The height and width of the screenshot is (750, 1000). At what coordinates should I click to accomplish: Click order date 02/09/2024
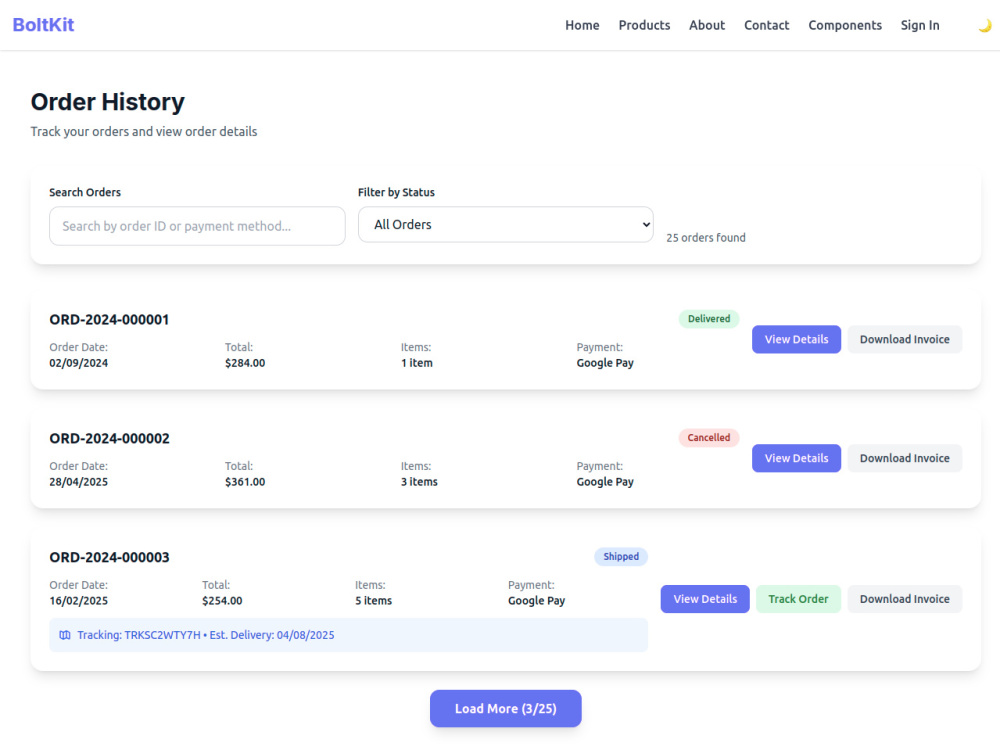(78, 363)
